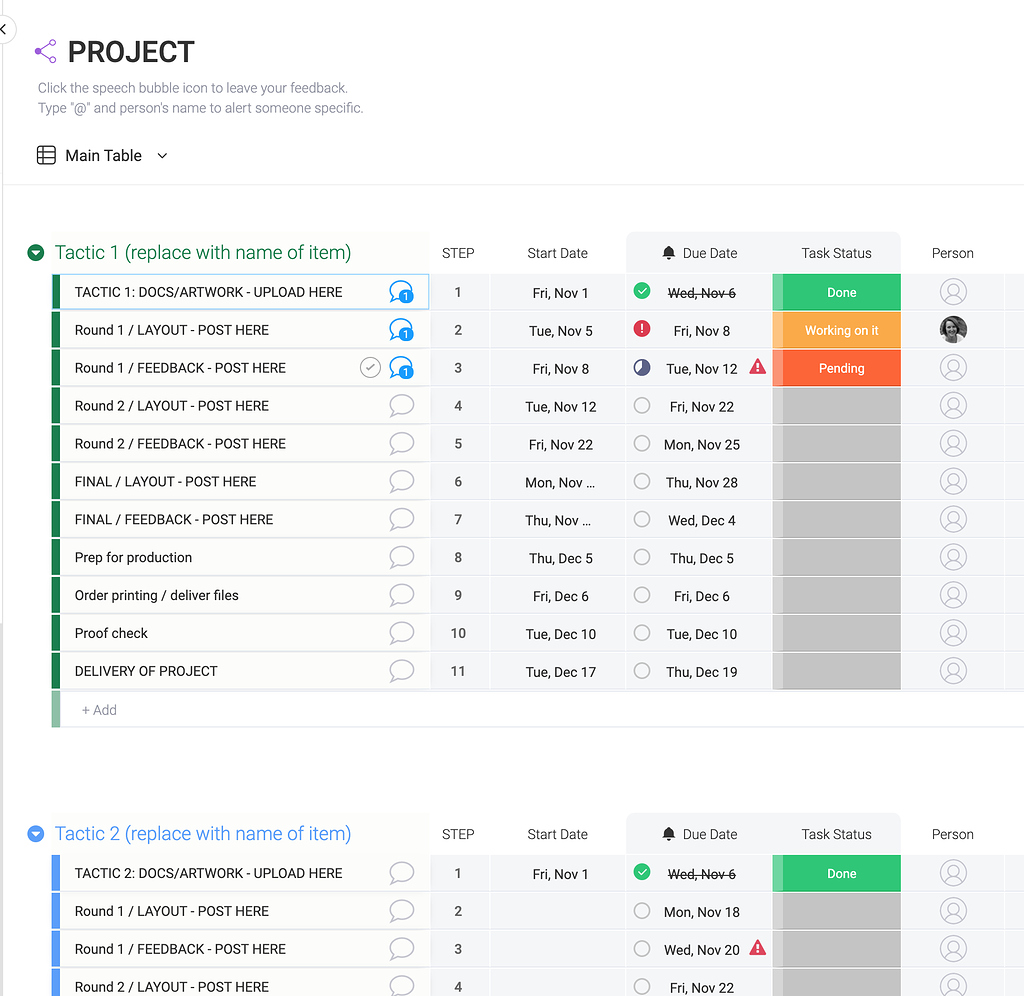Click the empty person avatar on Prep for production row
Image resolution: width=1024 pixels, height=996 pixels.
point(952,557)
